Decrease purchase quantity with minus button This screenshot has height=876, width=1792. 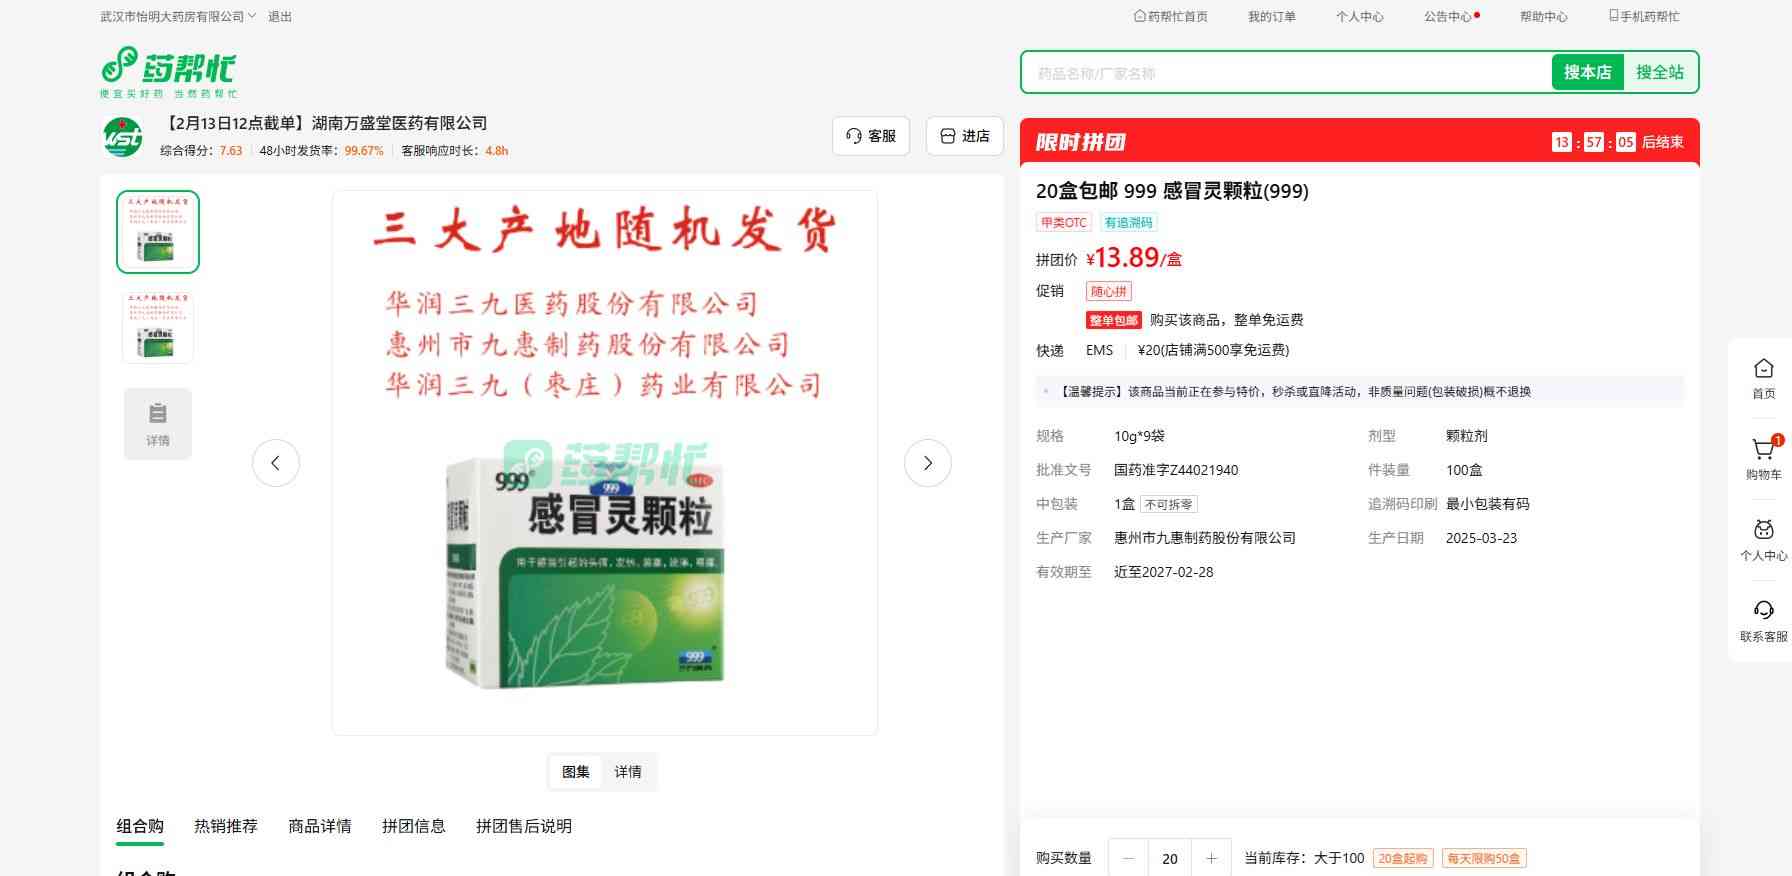coord(1129,858)
